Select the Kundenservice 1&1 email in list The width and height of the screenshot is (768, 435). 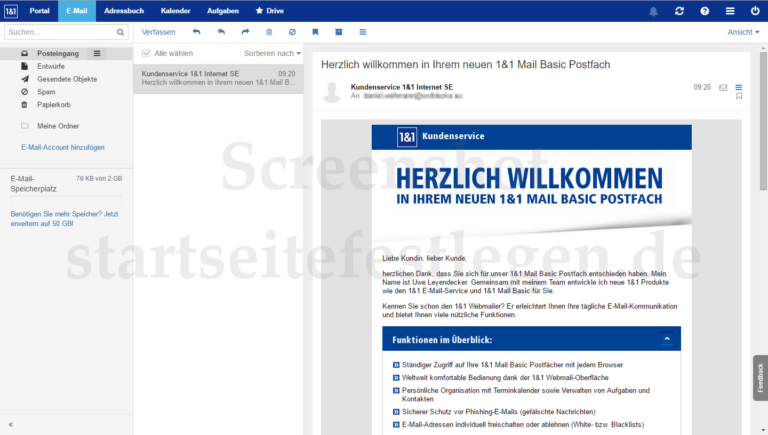click(218, 78)
